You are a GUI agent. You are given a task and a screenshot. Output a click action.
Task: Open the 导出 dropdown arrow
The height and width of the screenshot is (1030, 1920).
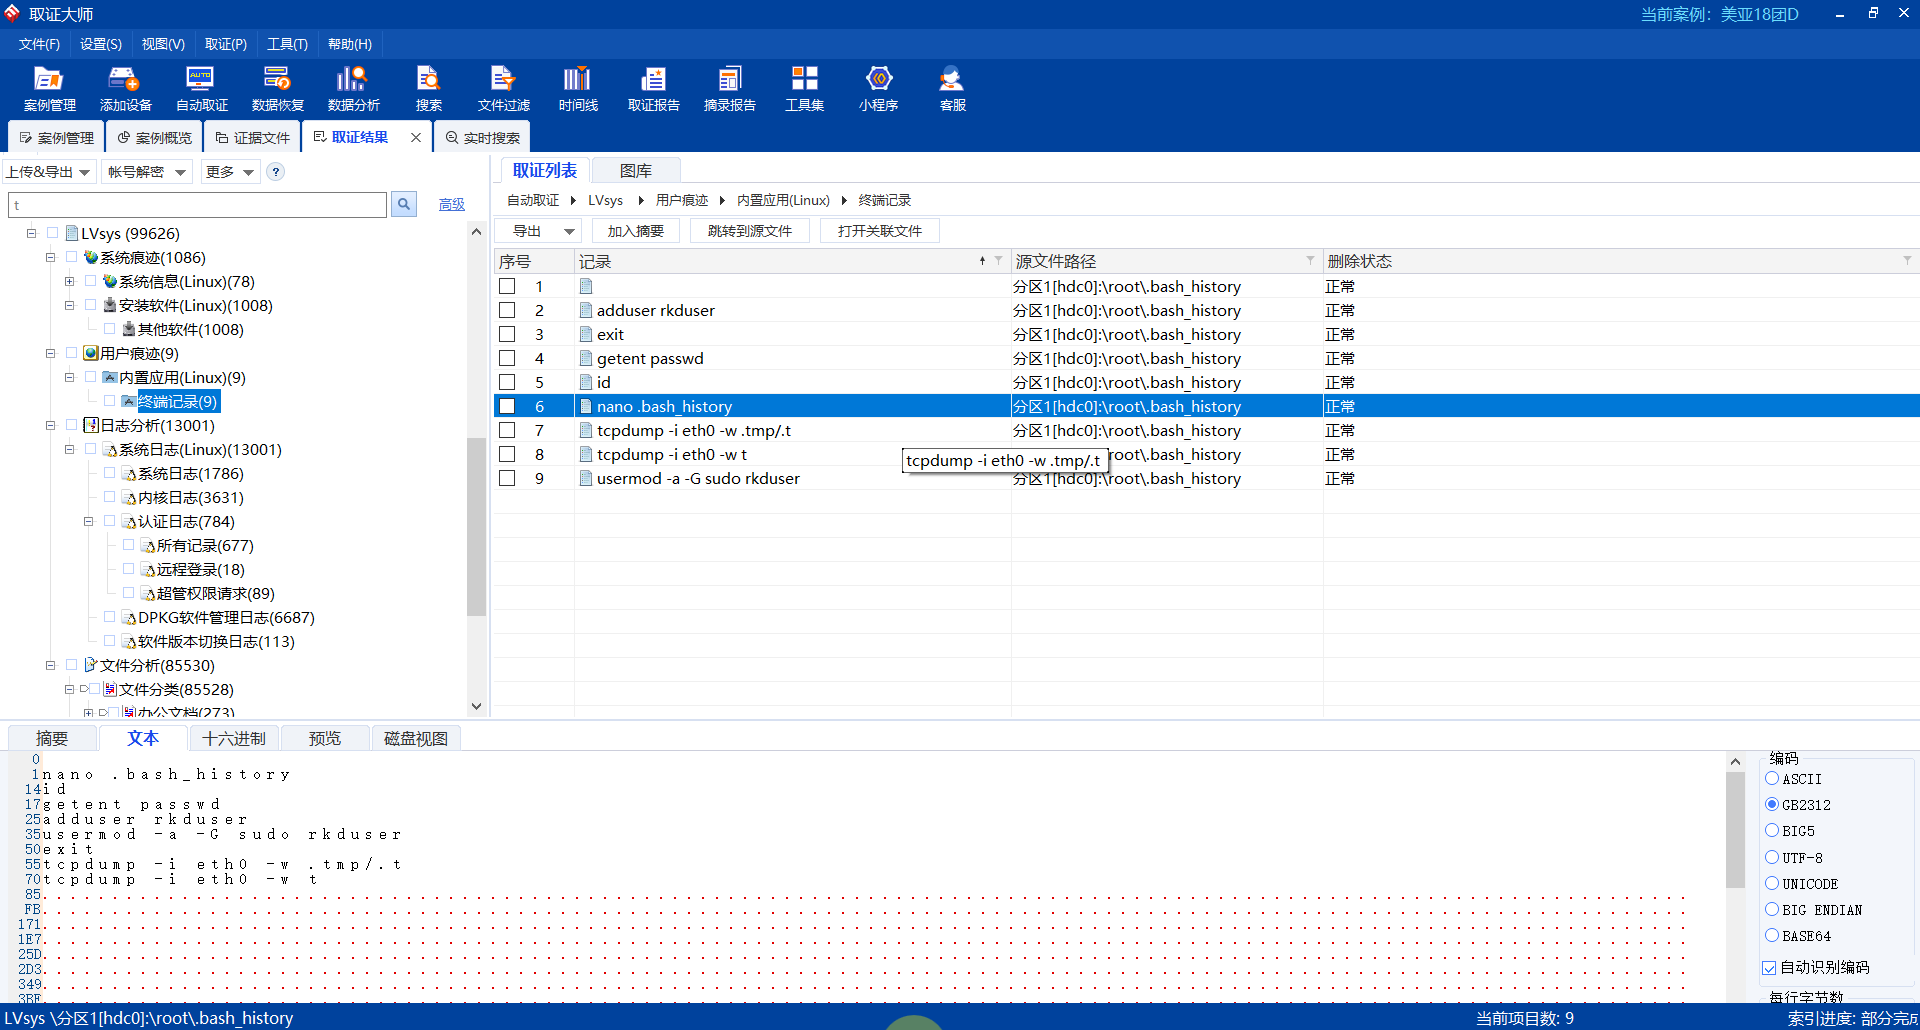tap(569, 231)
